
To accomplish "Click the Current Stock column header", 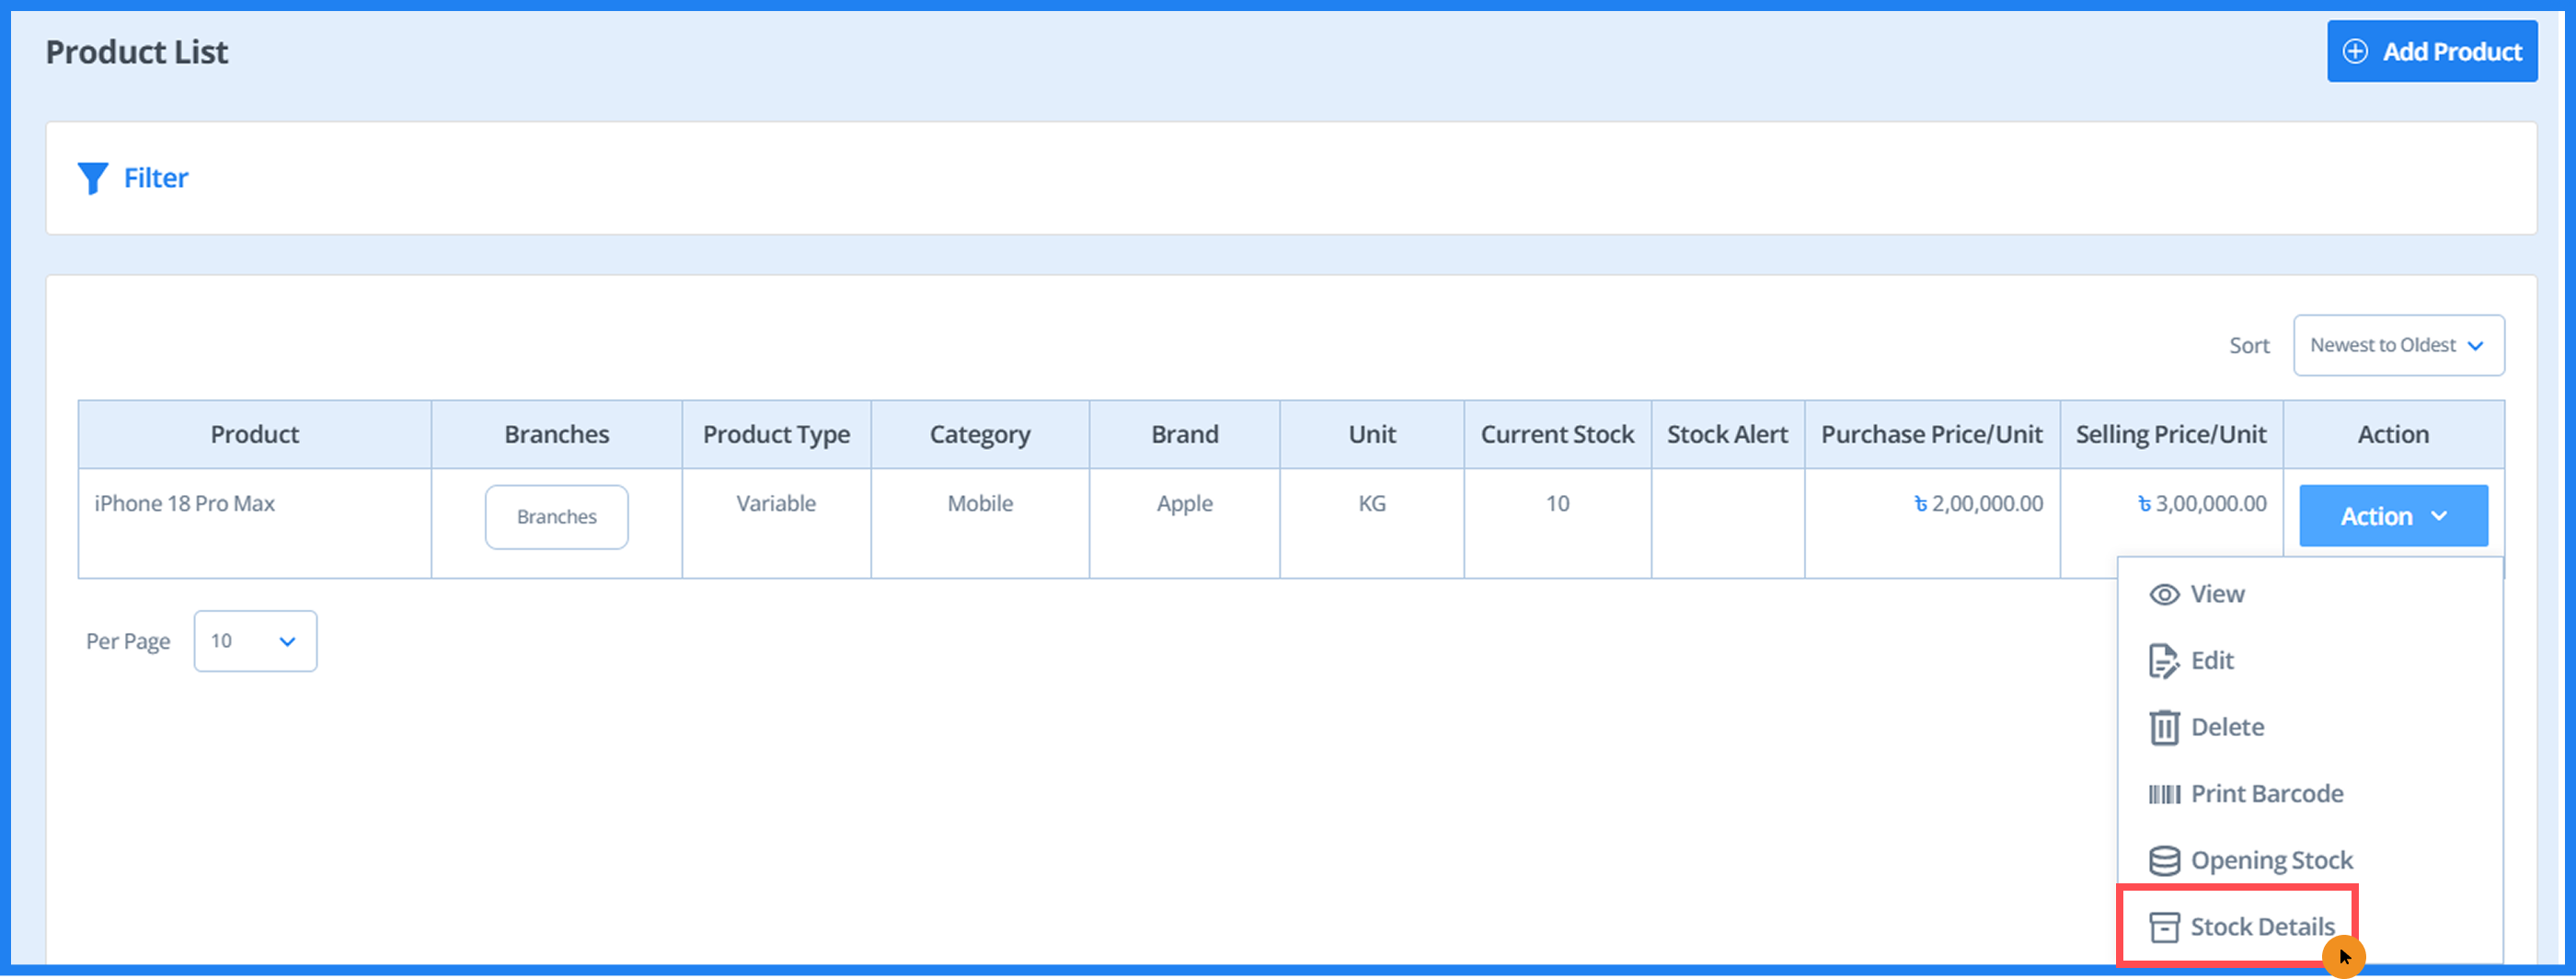I will [x=1557, y=435].
